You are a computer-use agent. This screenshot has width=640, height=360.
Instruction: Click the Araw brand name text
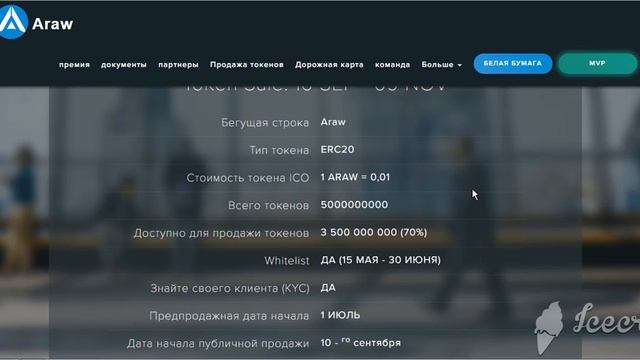[x=53, y=24]
